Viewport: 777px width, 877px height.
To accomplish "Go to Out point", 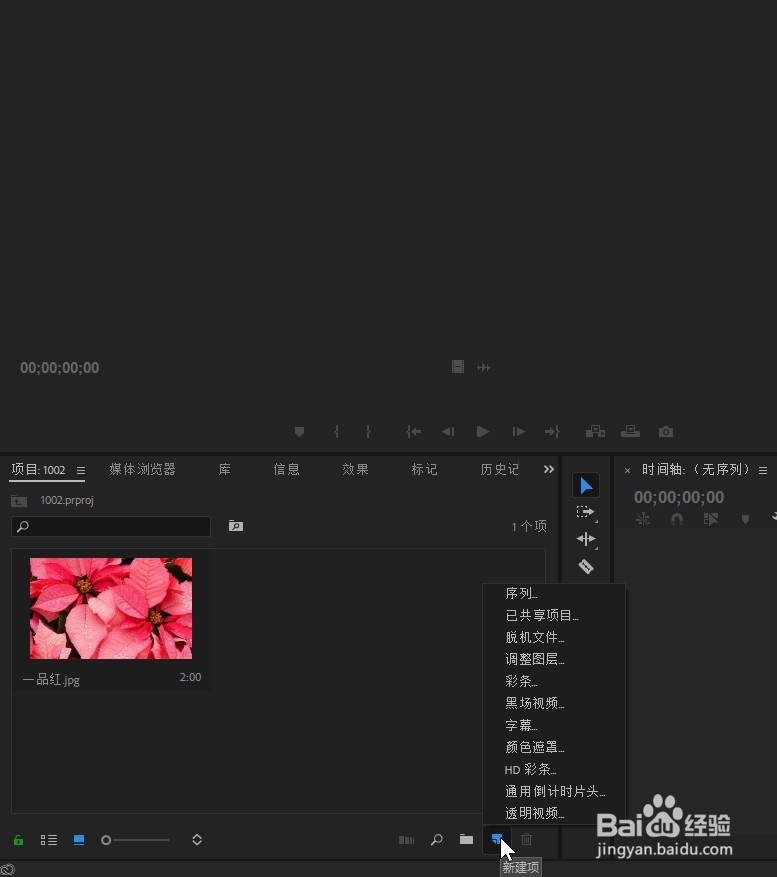I will pos(552,432).
